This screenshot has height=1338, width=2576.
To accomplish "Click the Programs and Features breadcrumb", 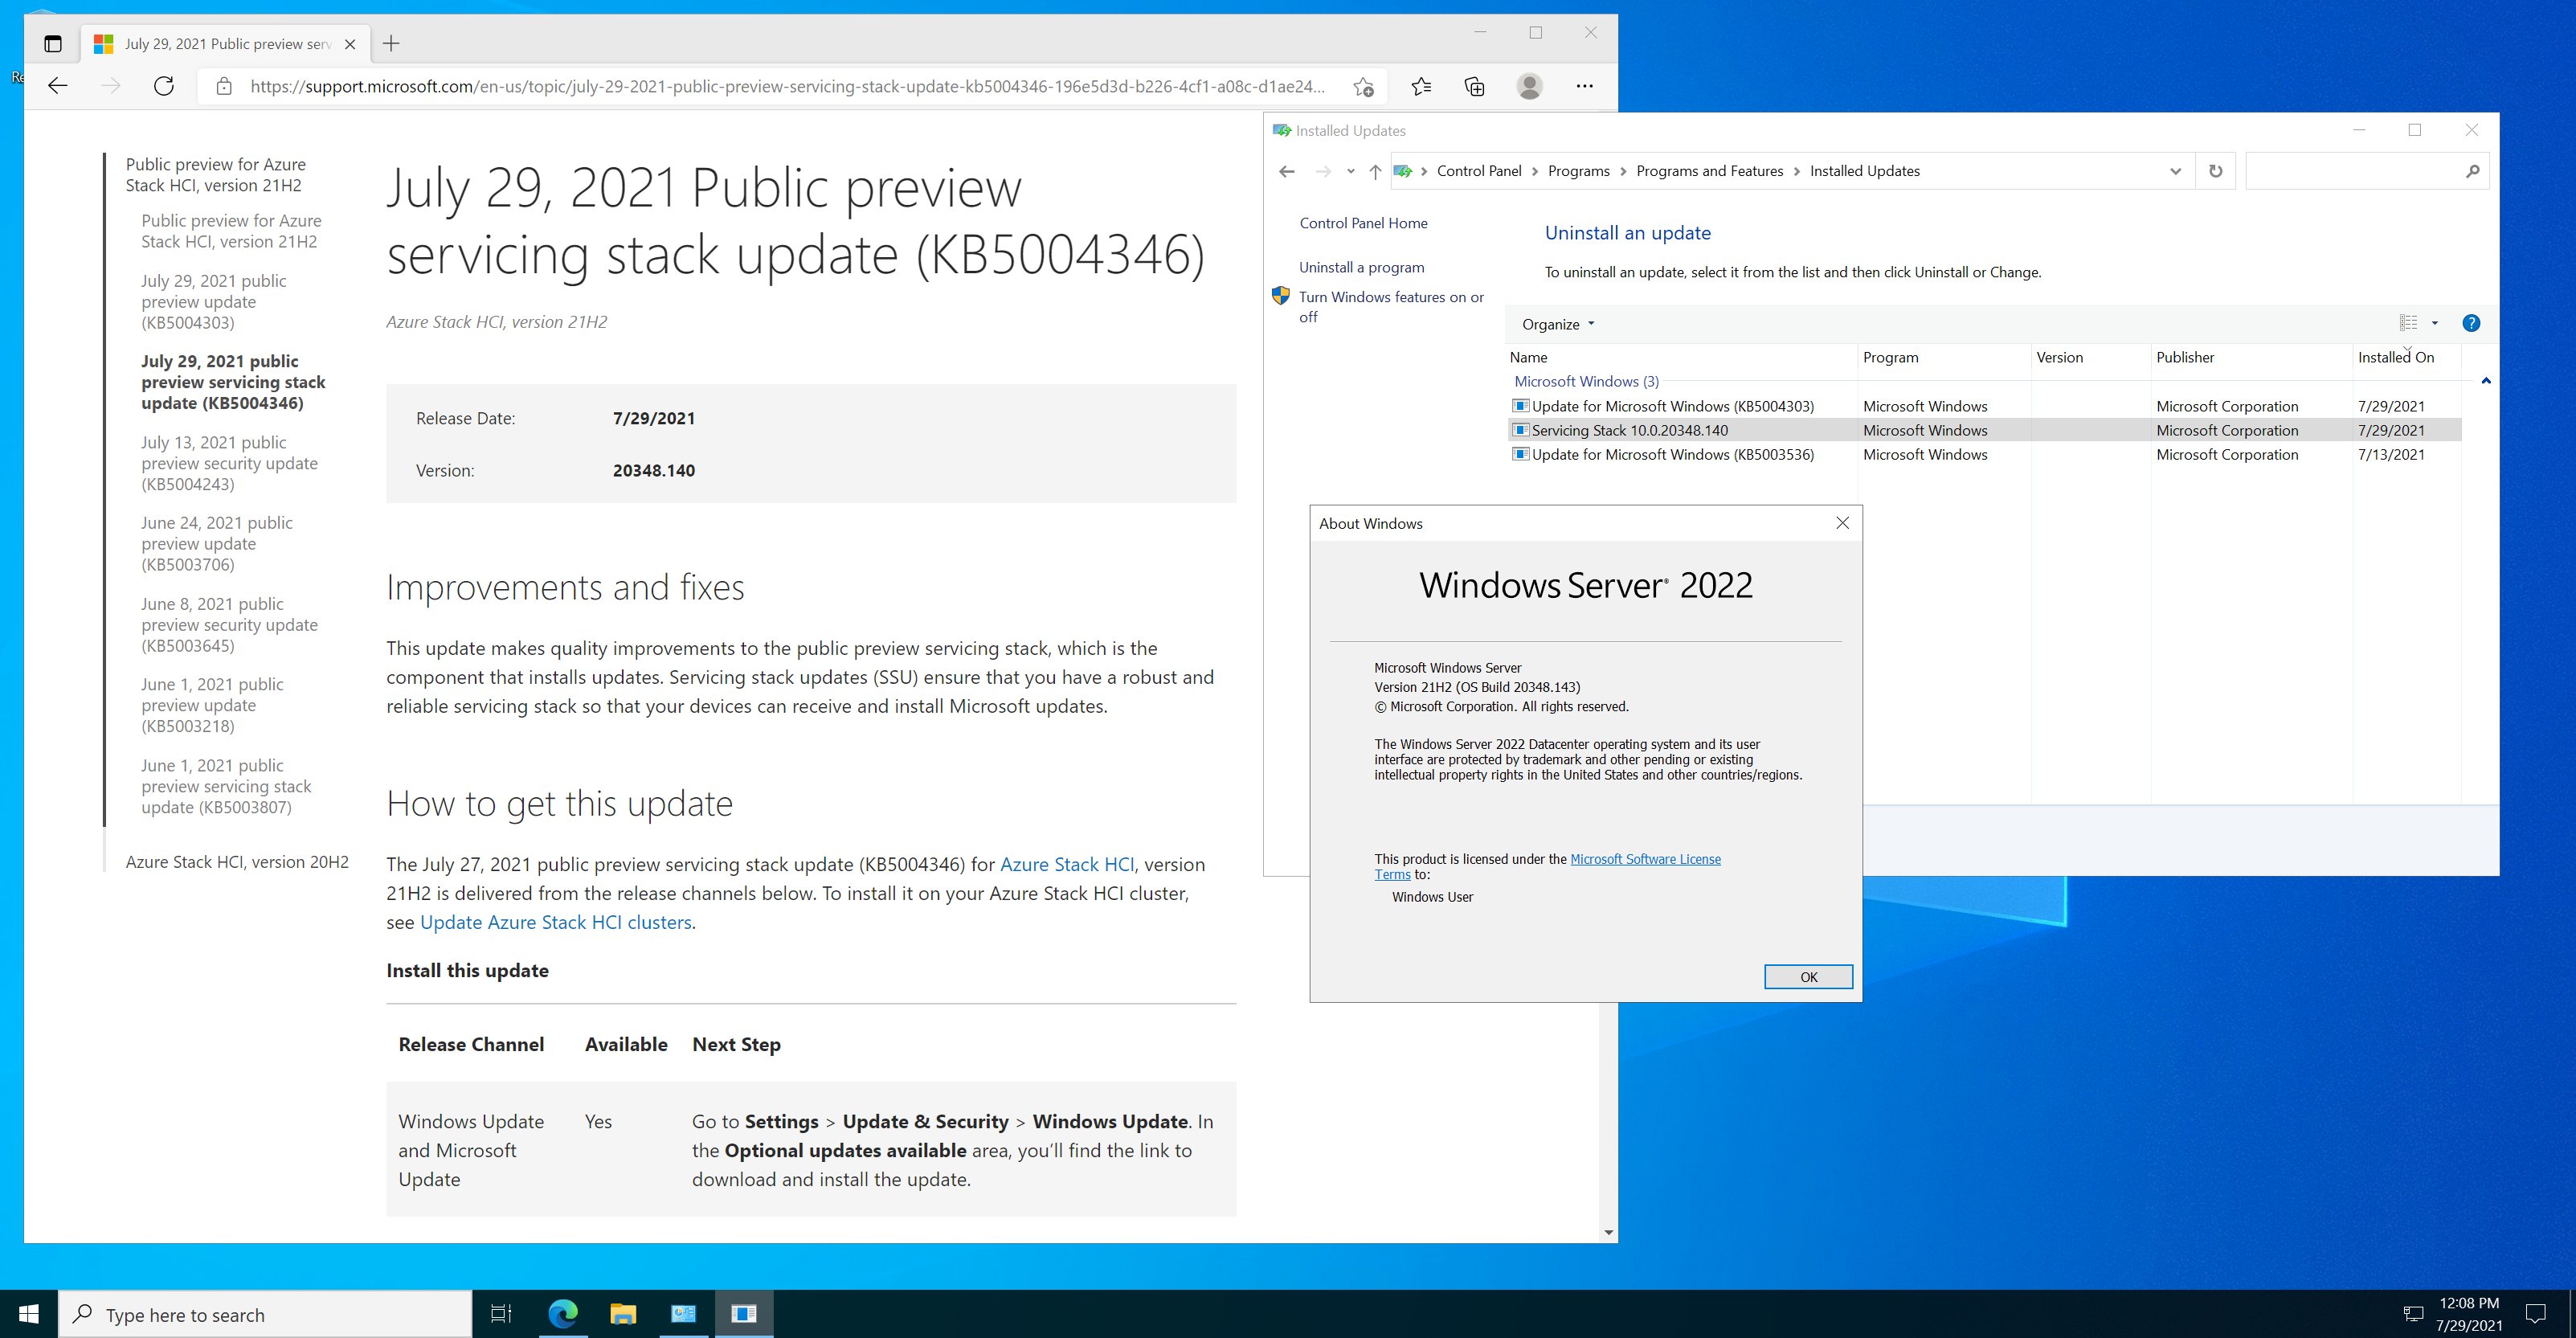I will point(1709,171).
